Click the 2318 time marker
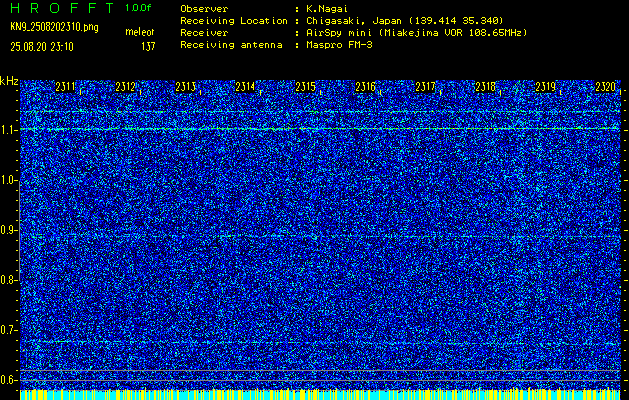Image resolution: width=629 pixels, height=400 pixels. [485, 87]
